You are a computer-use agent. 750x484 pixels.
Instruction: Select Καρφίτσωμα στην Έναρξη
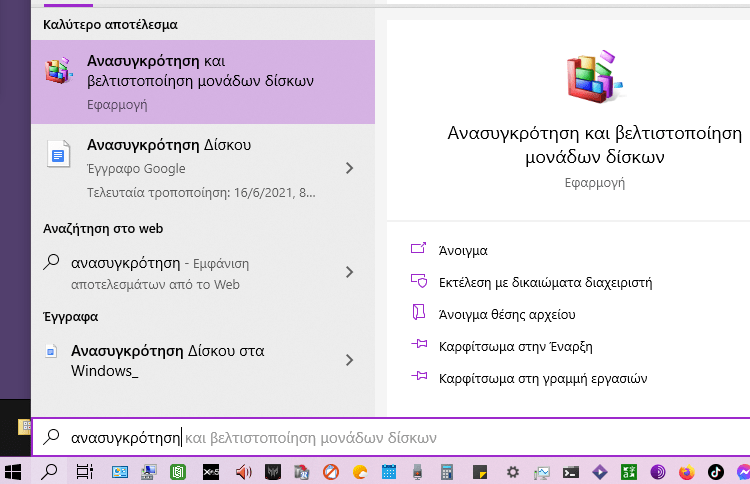point(515,346)
